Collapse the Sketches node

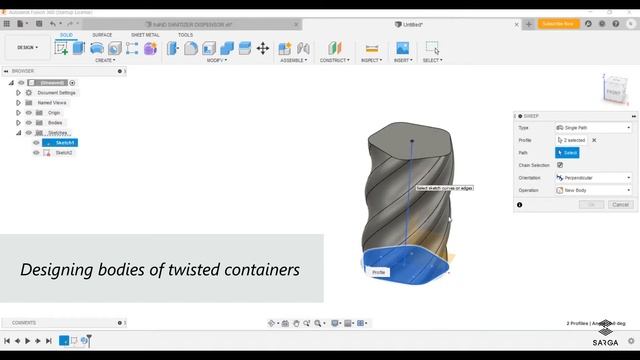[18, 133]
